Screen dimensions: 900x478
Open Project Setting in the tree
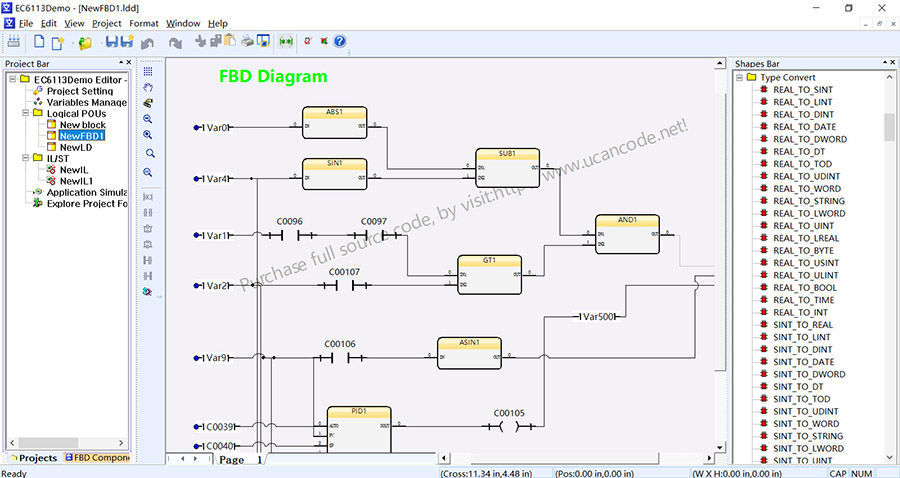point(79,91)
